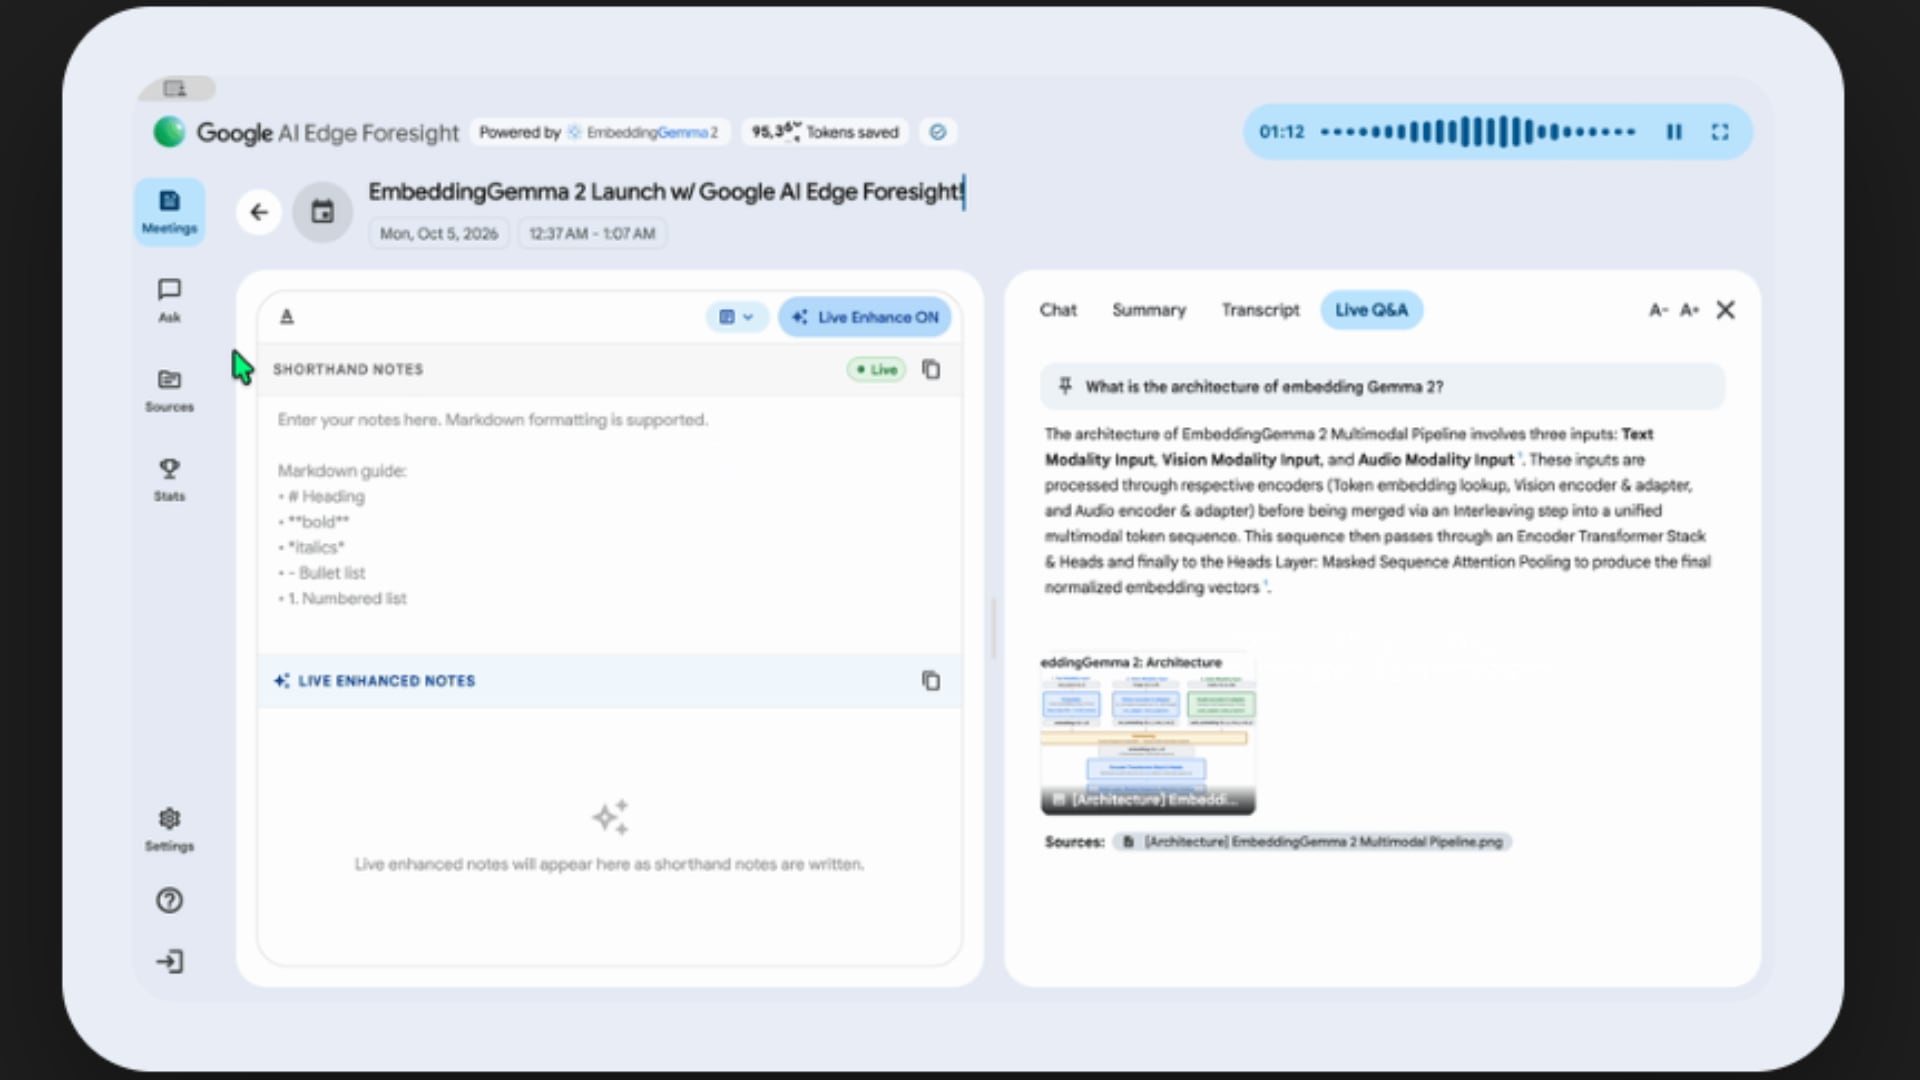Open the EmbeddingGemma 2 Architecture thumbnail
Viewport: 1920px width, 1080px height.
(1148, 733)
